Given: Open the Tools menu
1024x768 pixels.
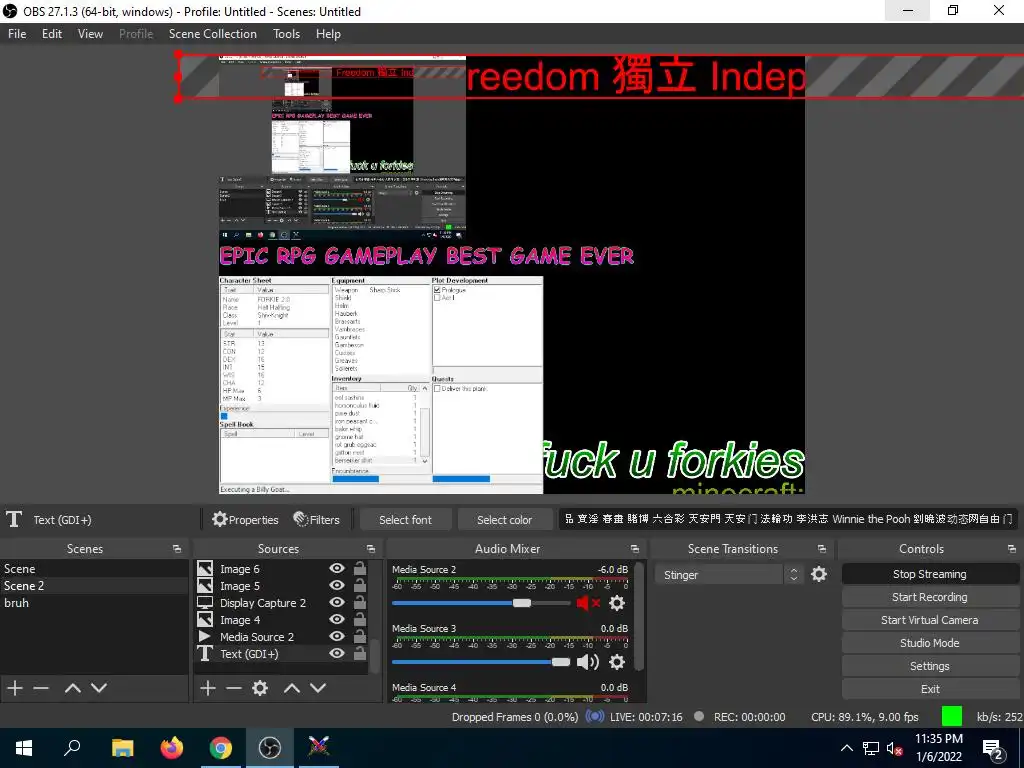Looking at the screenshot, I should (286, 34).
